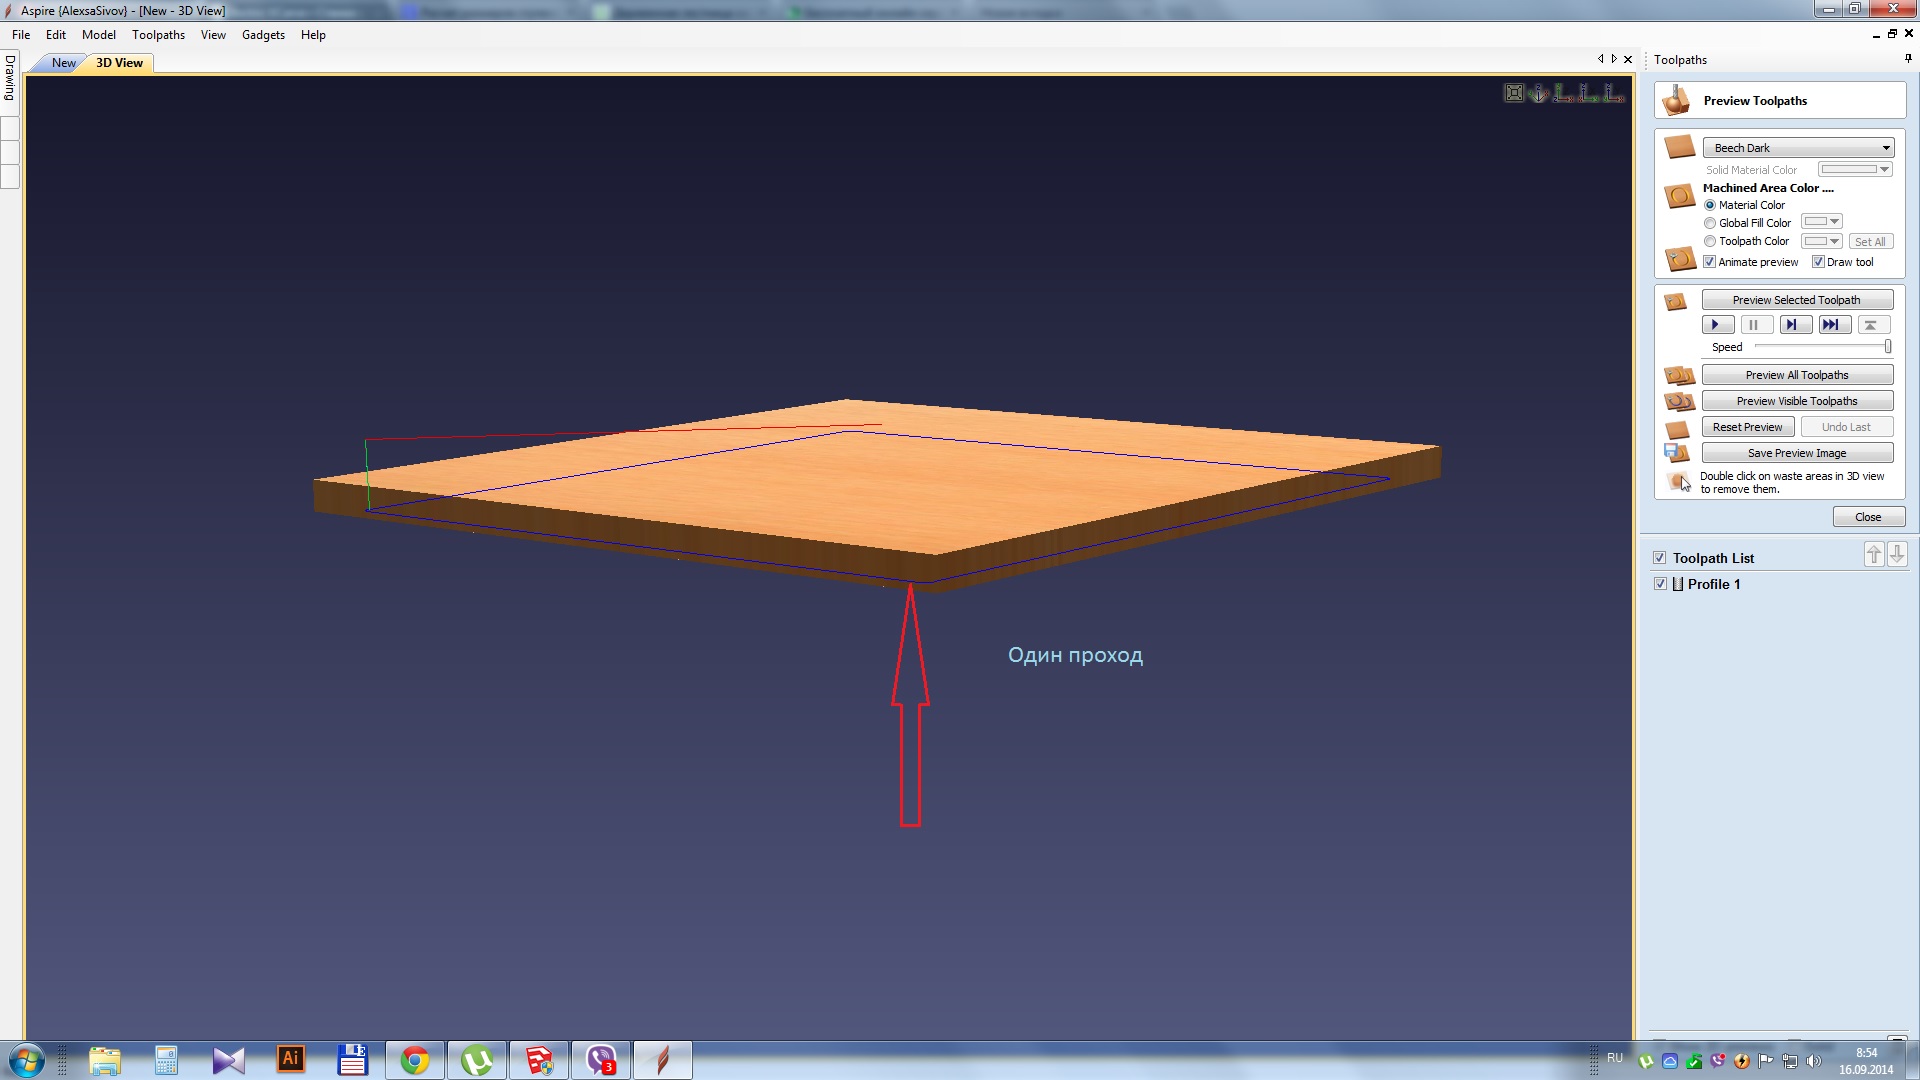Move the Profile 1 toolpath up in the list
The image size is (1920, 1080).
(1874, 555)
